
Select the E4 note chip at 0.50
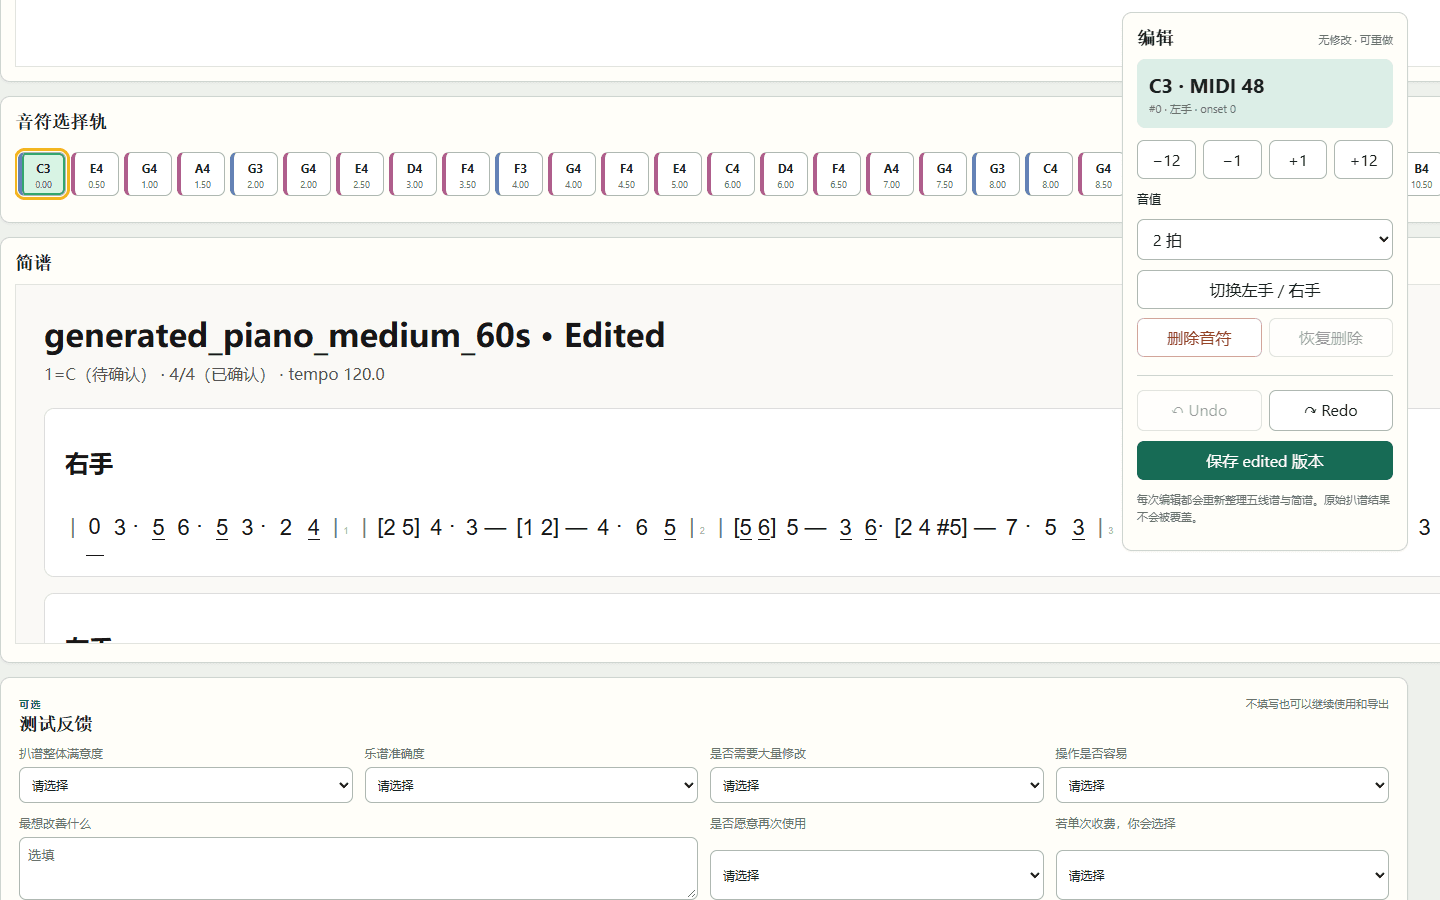tap(96, 174)
